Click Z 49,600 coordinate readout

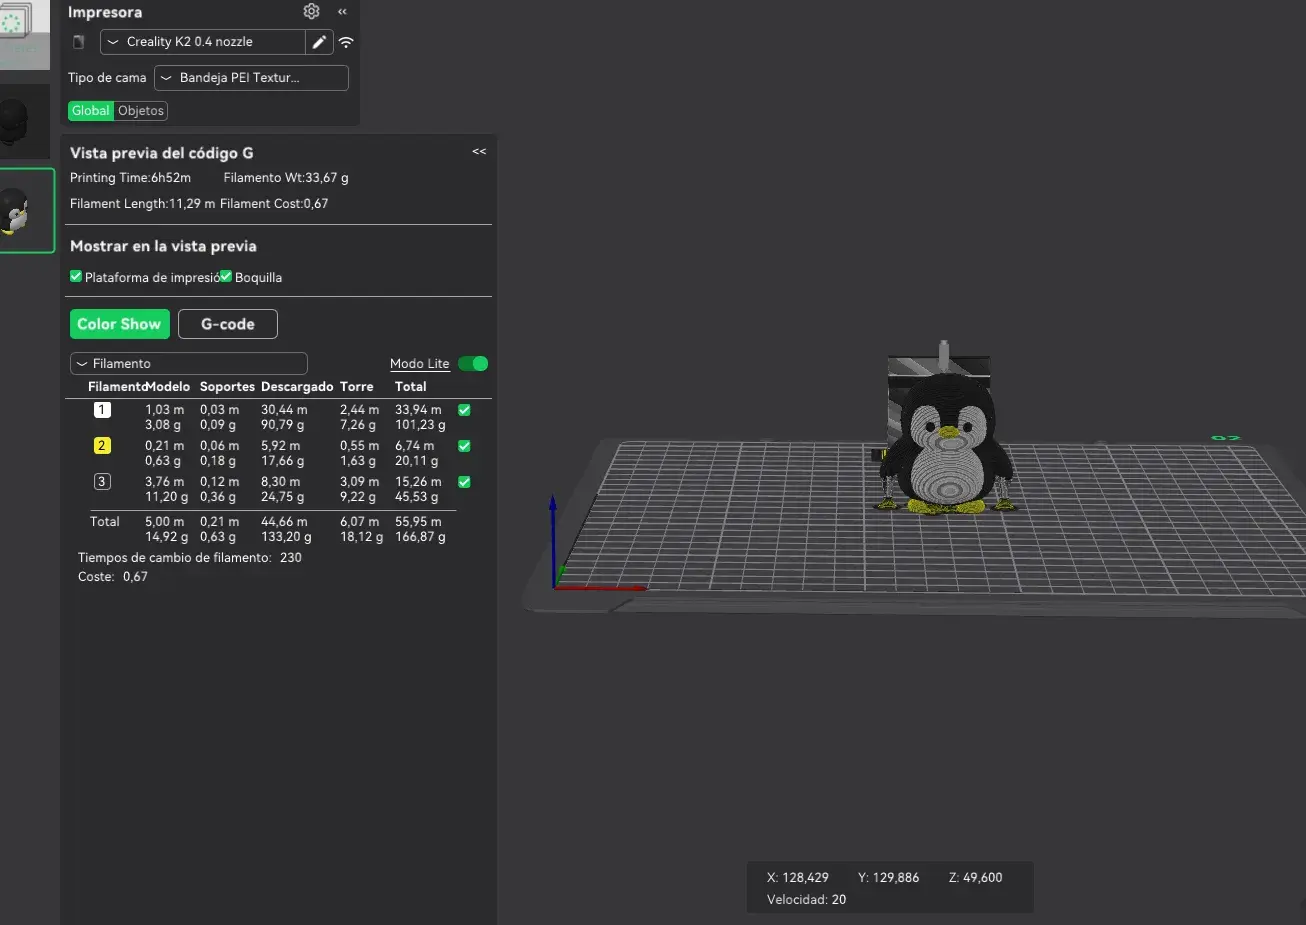coord(975,878)
